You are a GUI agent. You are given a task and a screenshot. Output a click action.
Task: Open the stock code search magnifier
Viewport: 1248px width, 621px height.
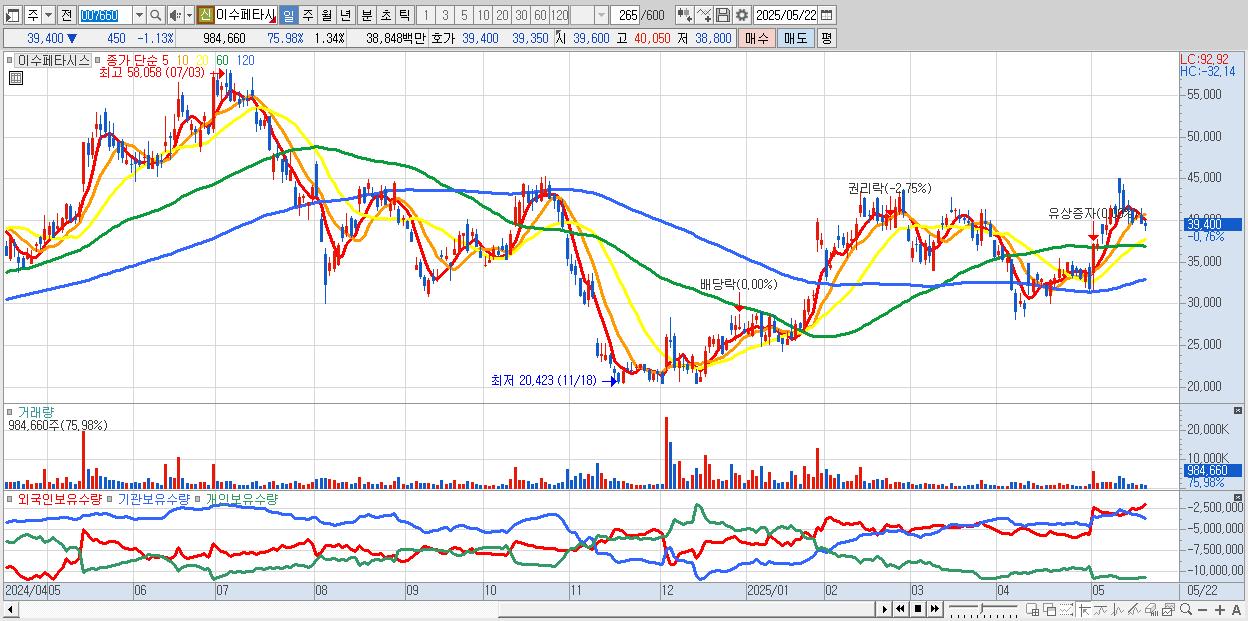[156, 15]
